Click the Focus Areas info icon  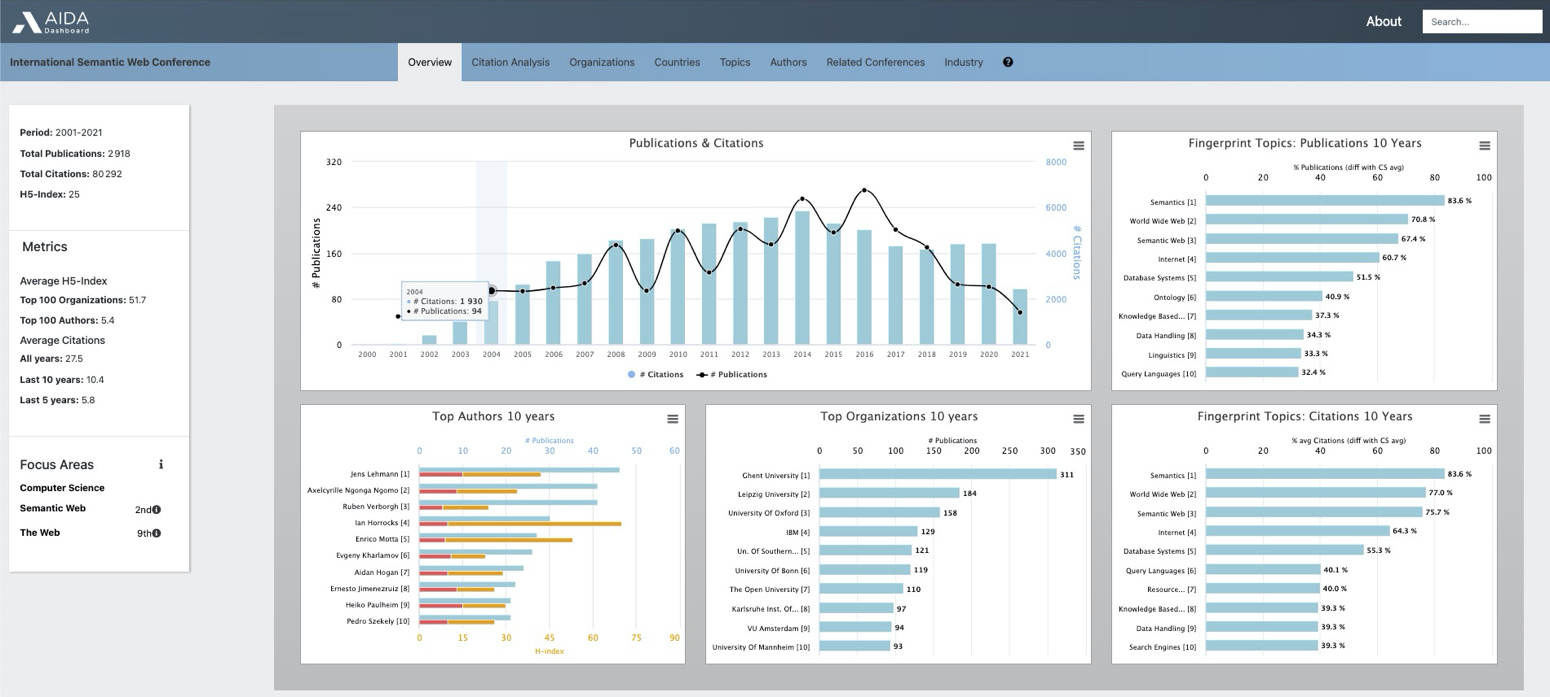coord(161,465)
